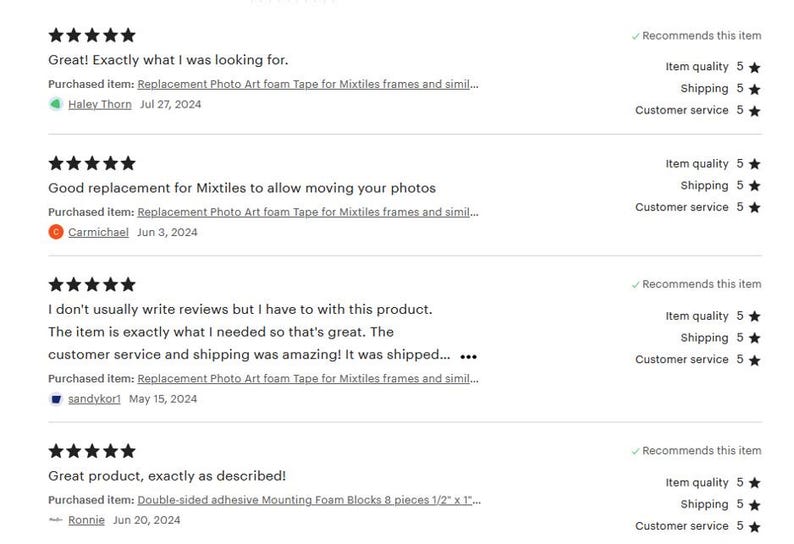This screenshot has width=794, height=544.
Task: Click the Customer service star in Carmichael's review
Action: (755, 207)
